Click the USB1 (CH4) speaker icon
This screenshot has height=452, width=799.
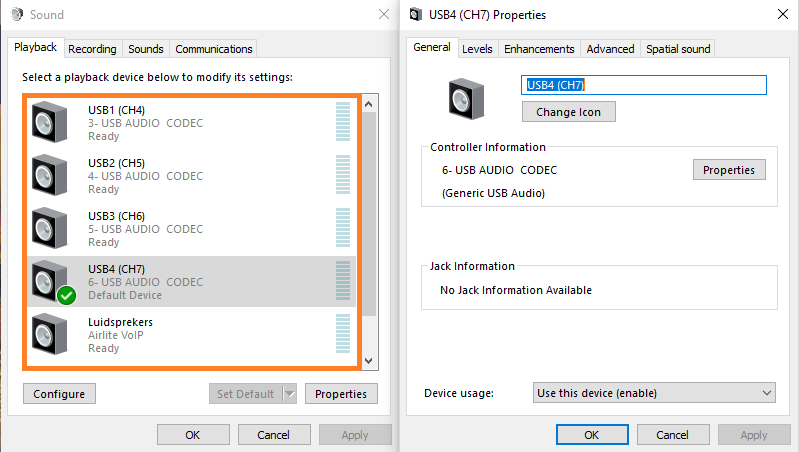pos(50,122)
